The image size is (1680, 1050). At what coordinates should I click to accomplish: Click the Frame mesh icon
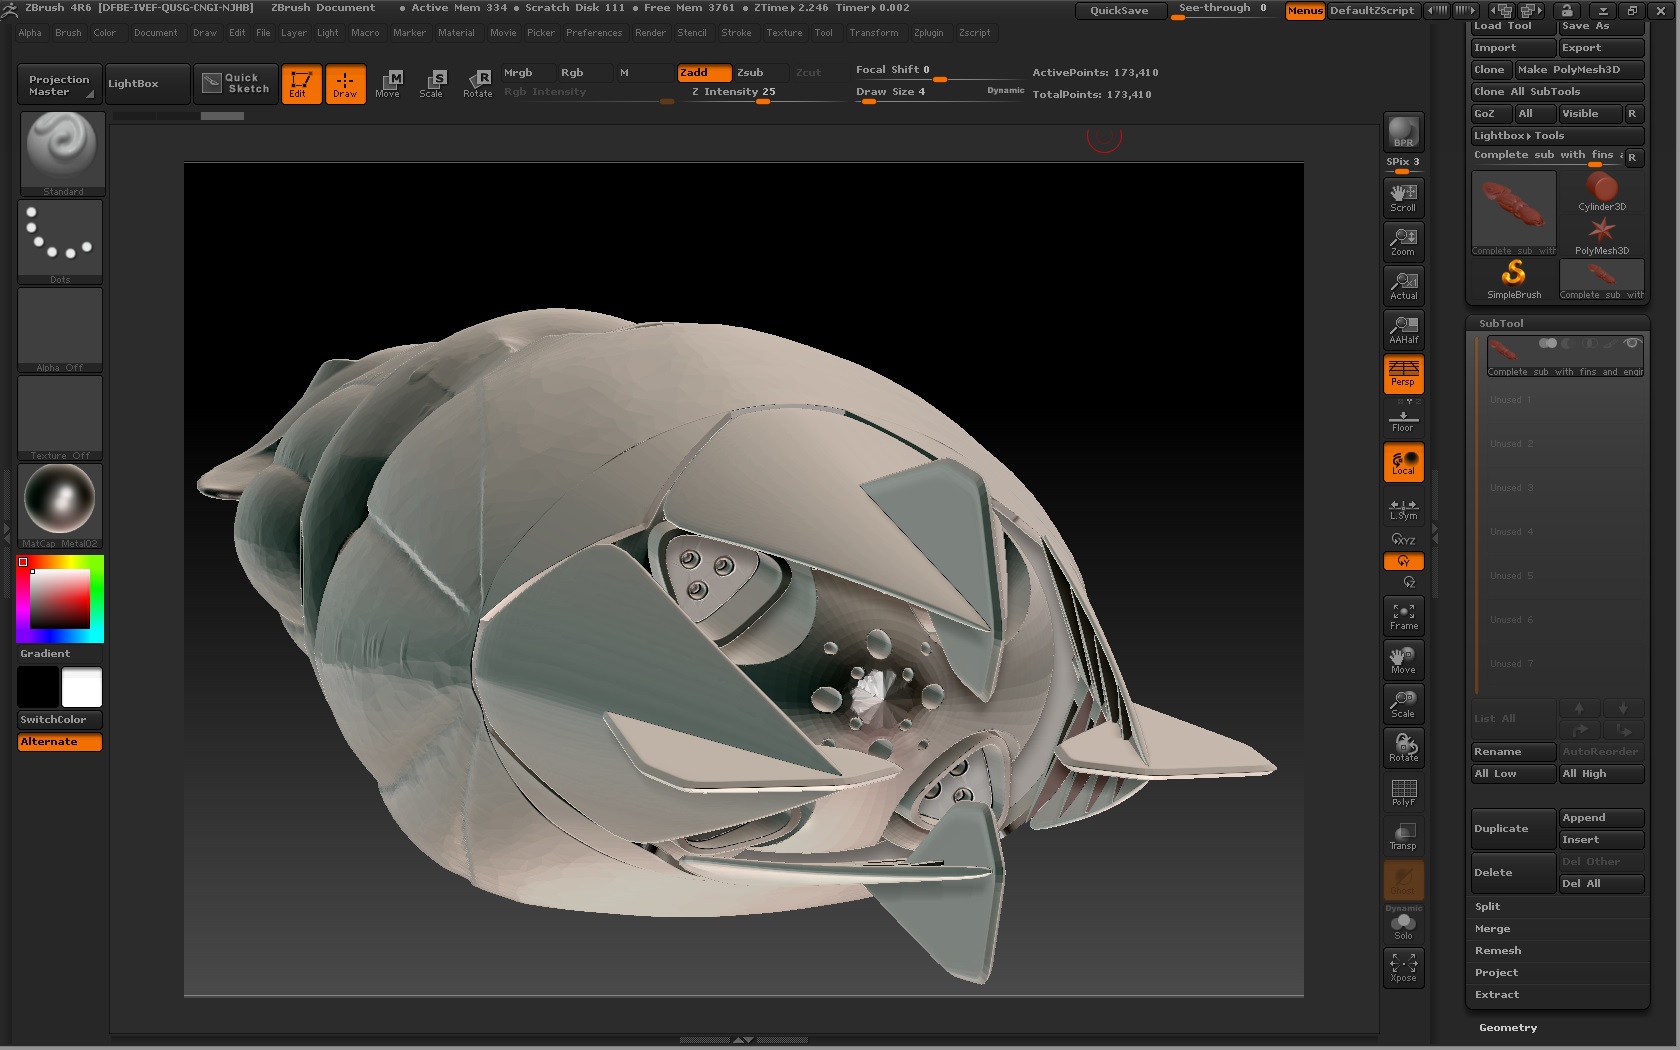(1403, 616)
